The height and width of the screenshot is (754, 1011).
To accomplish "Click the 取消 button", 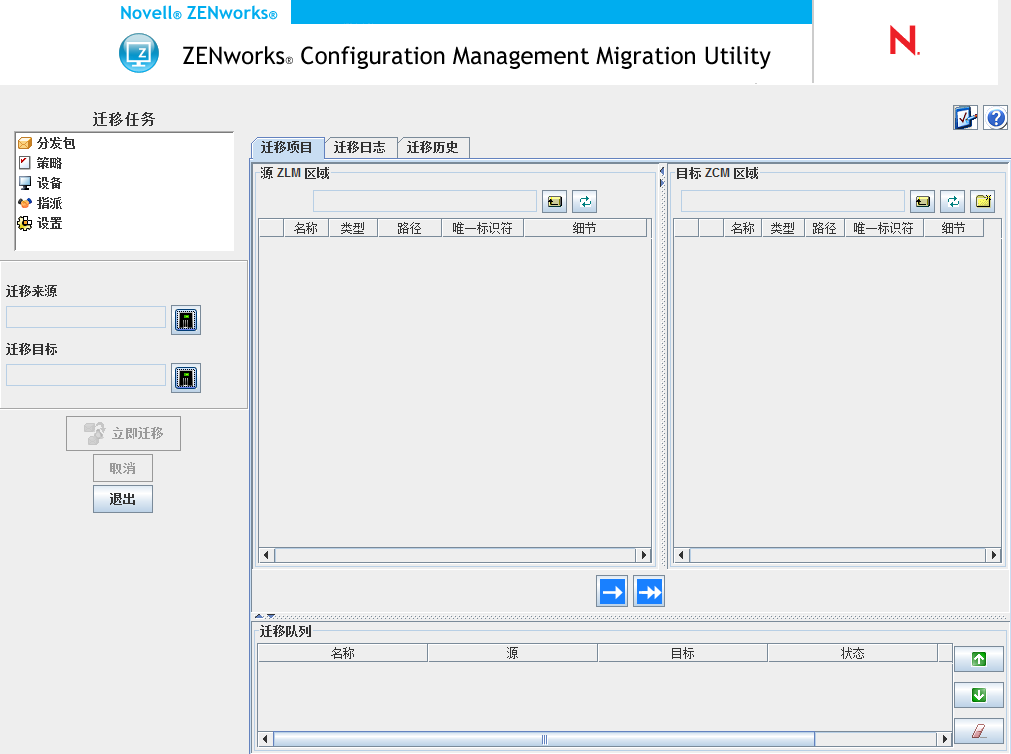I will point(123,468).
